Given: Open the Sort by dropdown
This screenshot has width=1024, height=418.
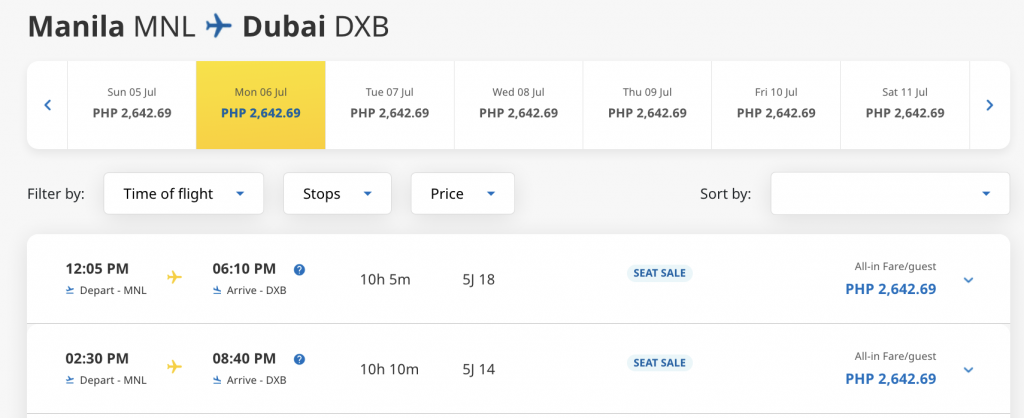Looking at the screenshot, I should (x=890, y=193).
